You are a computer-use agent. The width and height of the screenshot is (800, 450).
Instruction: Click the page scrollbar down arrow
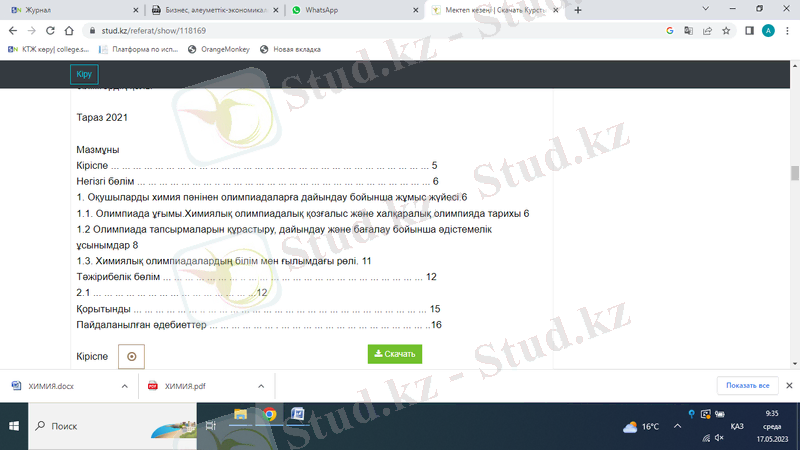(x=794, y=364)
